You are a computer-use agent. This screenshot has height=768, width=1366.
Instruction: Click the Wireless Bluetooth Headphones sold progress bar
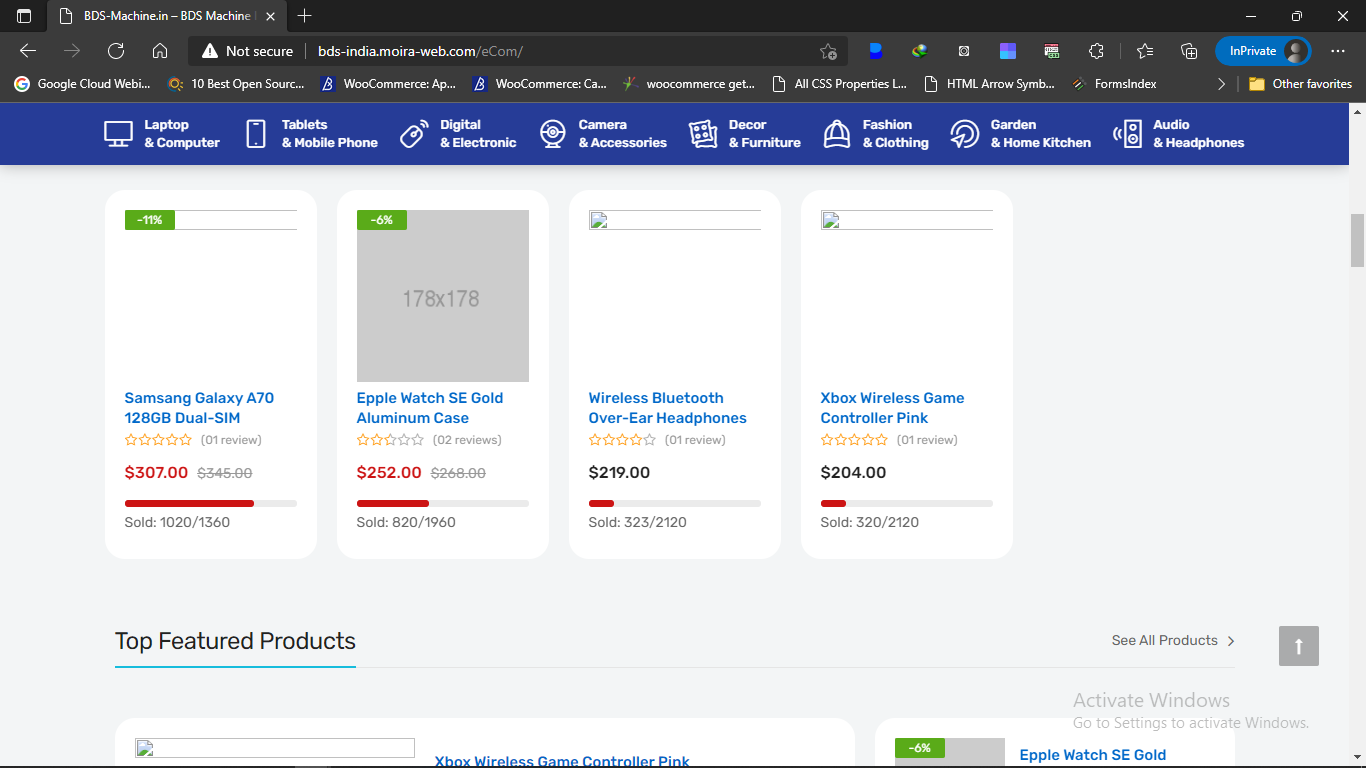click(675, 503)
